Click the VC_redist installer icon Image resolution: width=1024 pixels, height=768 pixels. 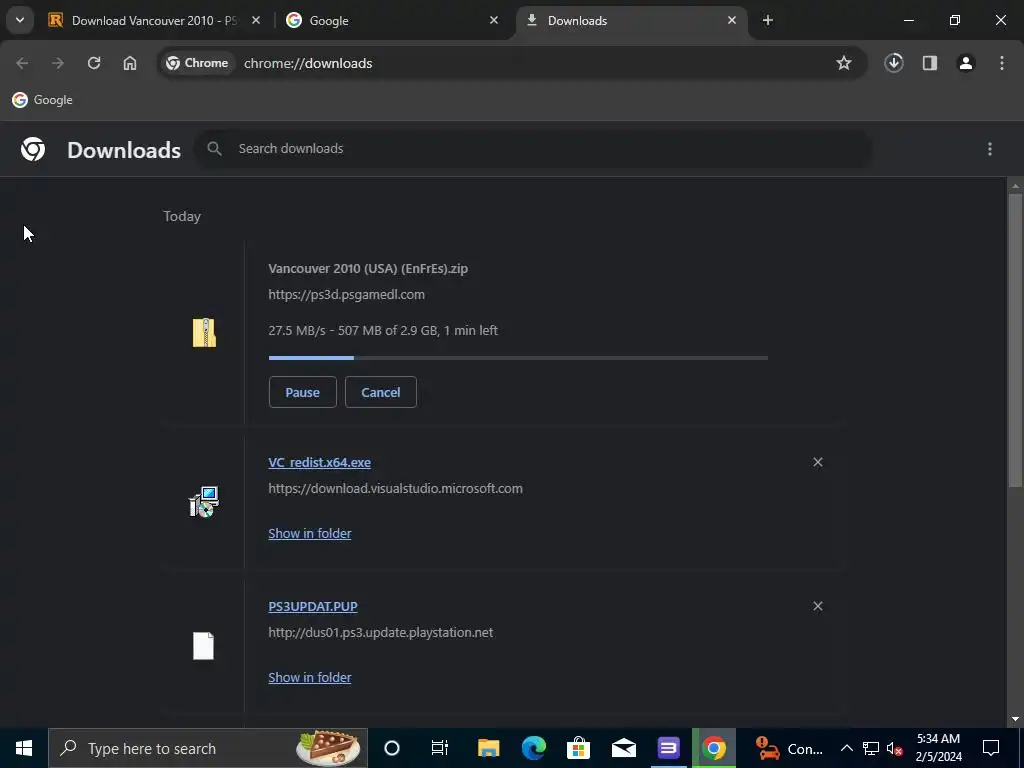pyautogui.click(x=204, y=502)
